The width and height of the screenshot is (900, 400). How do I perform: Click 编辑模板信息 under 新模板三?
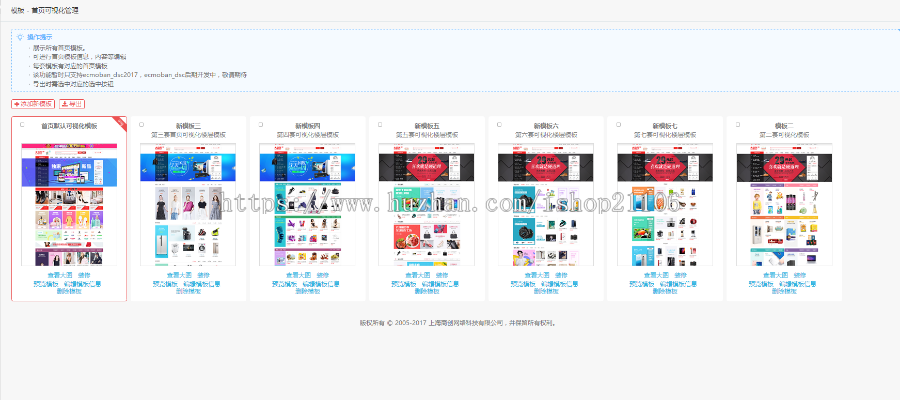202,284
